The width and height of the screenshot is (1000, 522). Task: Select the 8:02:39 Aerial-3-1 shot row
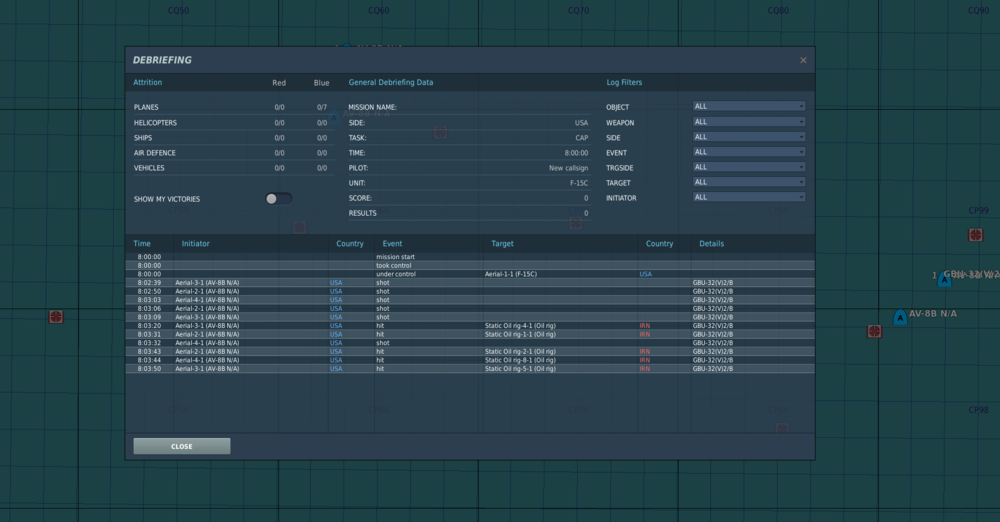pyautogui.click(x=470, y=283)
